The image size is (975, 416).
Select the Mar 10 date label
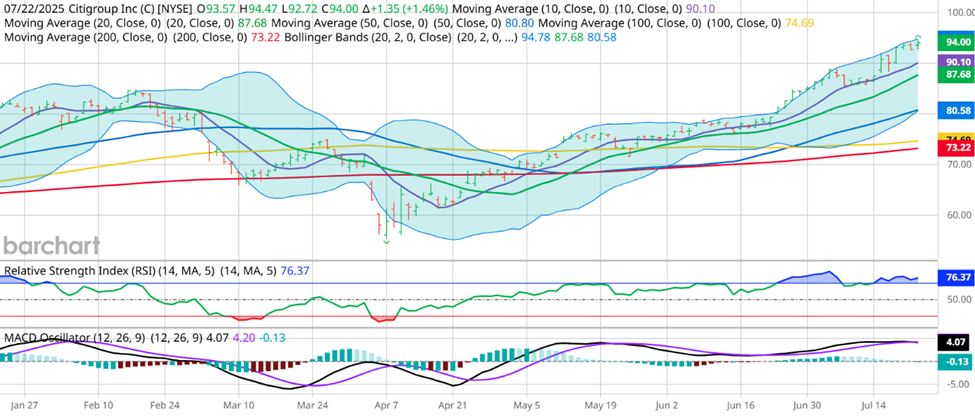240,403
